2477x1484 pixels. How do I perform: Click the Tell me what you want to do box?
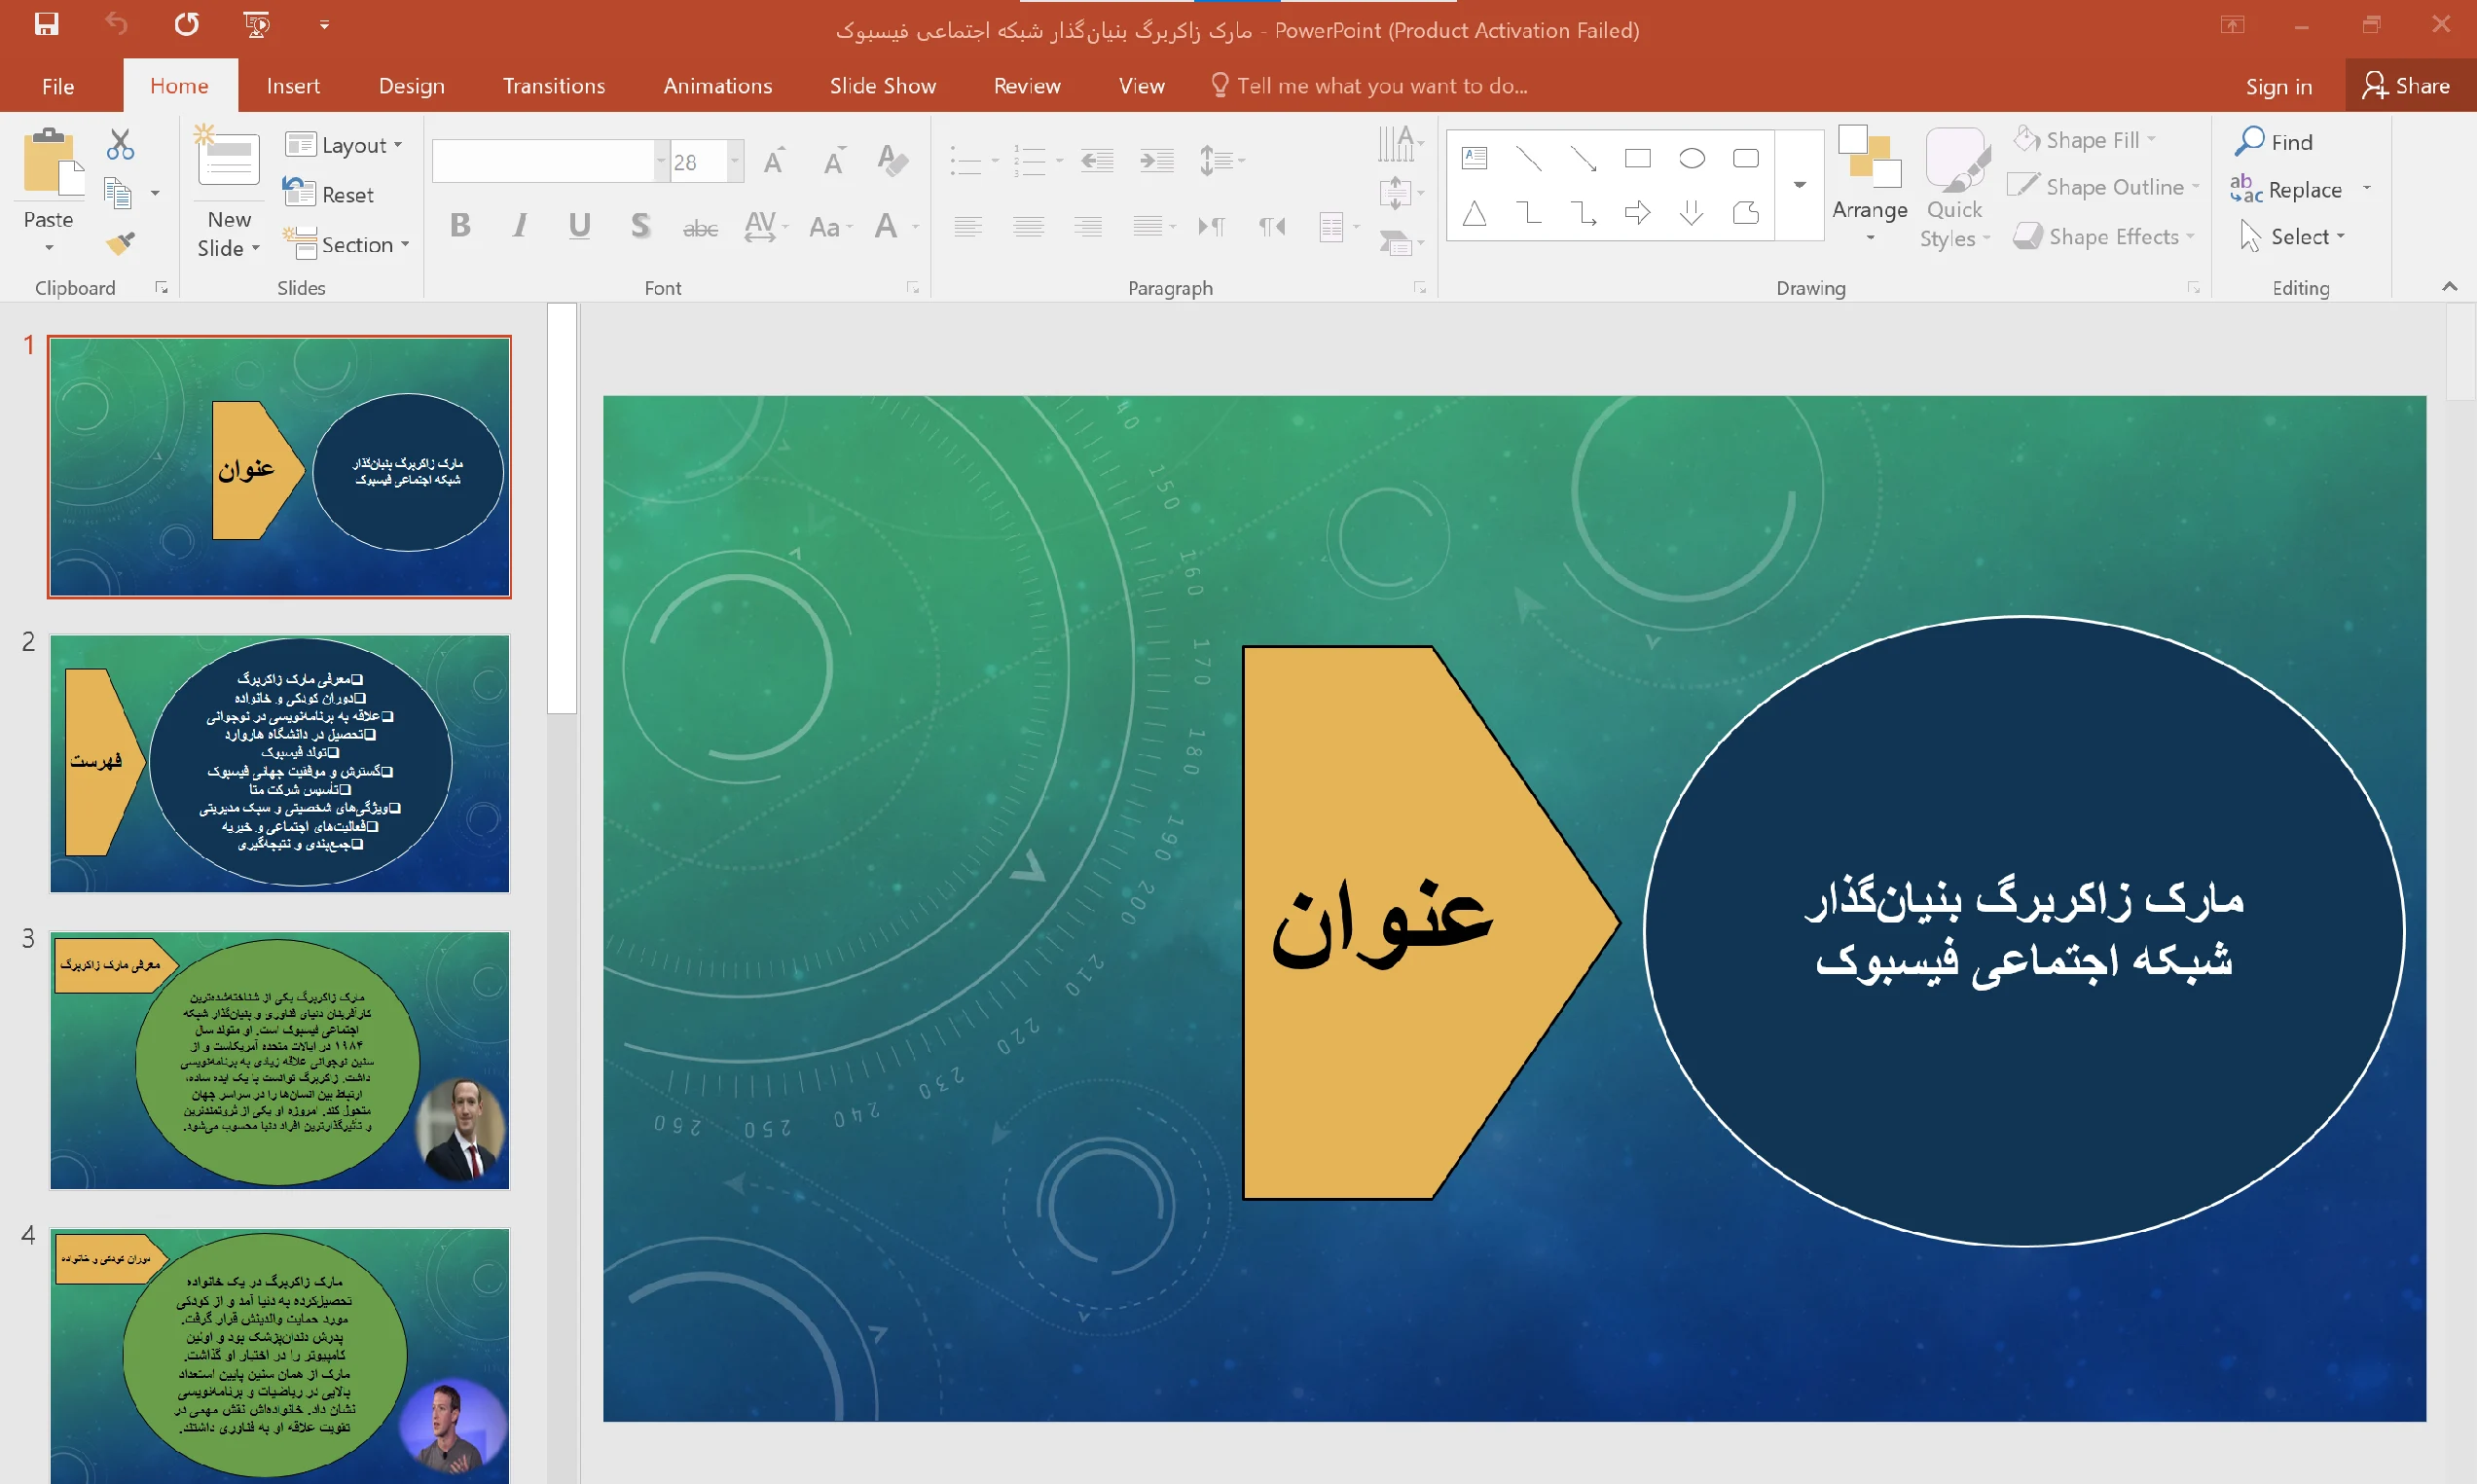[1370, 86]
